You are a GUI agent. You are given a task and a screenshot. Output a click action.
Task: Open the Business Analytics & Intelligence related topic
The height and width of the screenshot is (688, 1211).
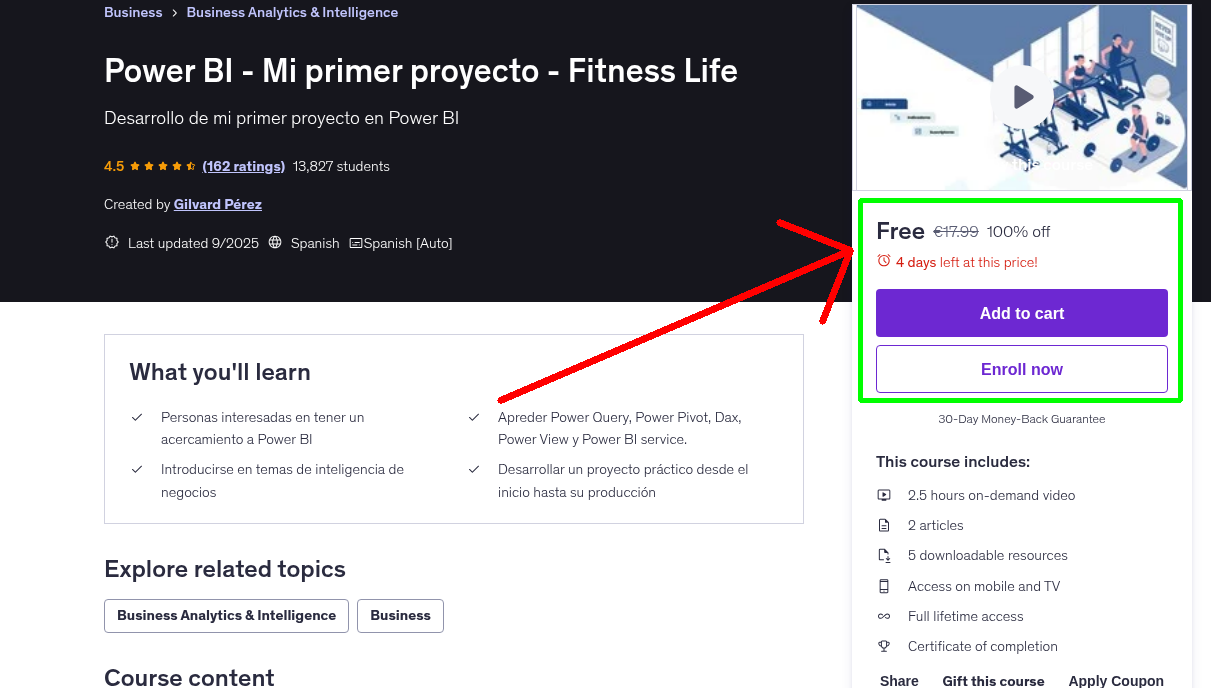pos(226,615)
